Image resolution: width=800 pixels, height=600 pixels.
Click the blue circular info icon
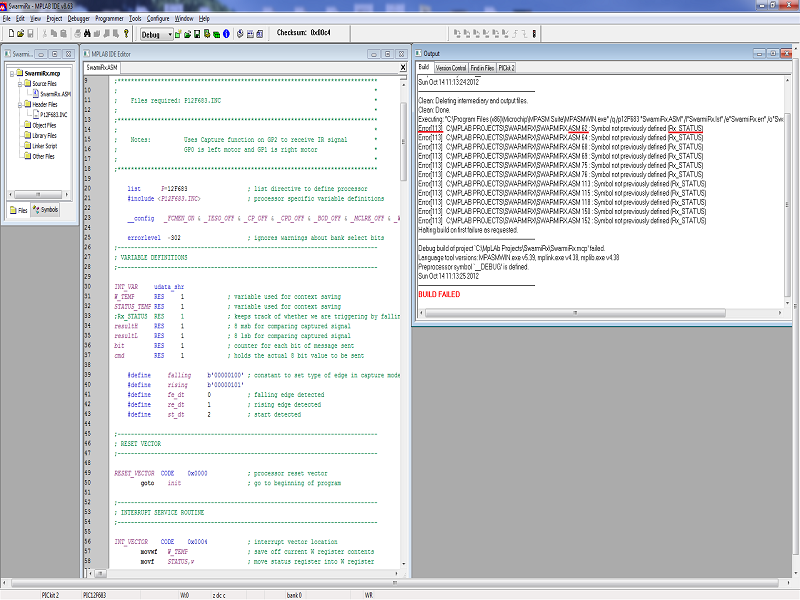point(226,34)
